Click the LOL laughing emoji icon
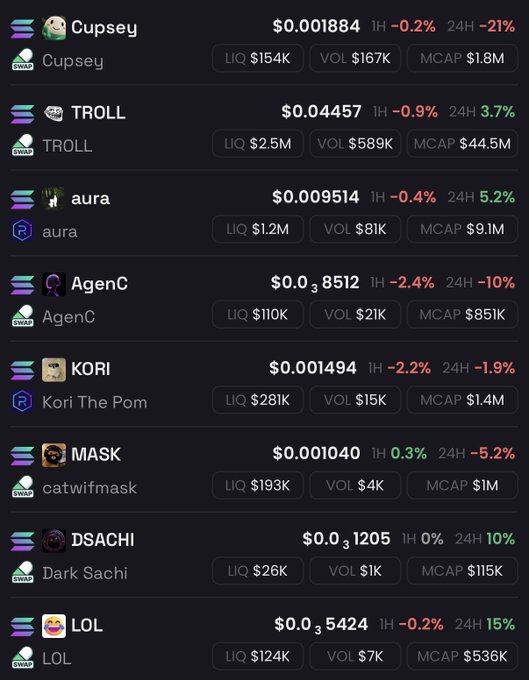Viewport: 529px width, 680px height. click(54, 626)
